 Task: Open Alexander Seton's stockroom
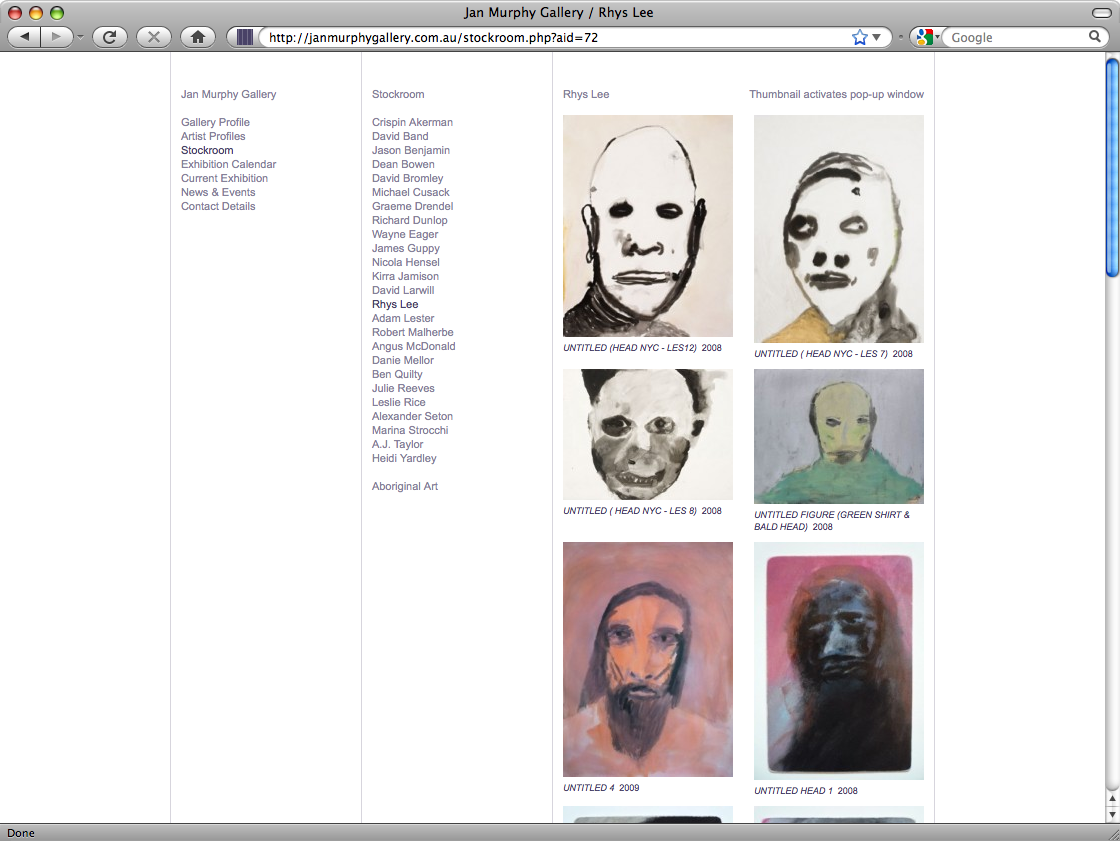pyautogui.click(x=412, y=416)
